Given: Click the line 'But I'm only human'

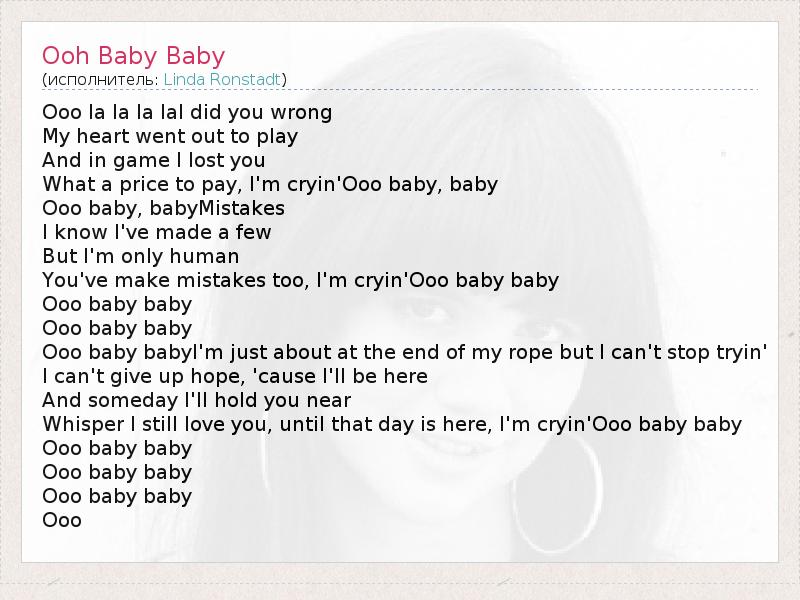Looking at the screenshot, I should (x=141, y=256).
